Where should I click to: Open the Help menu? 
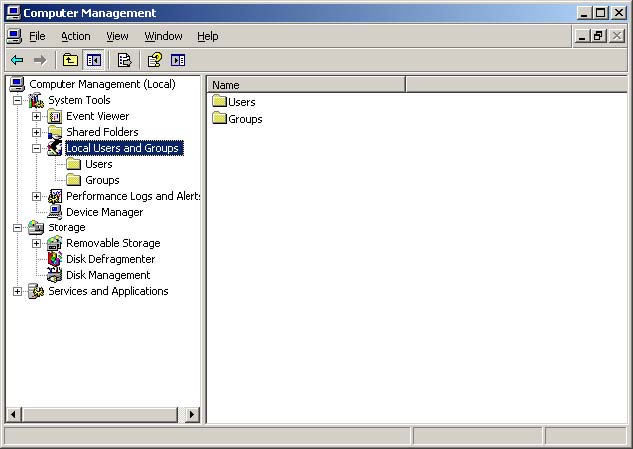[208, 36]
